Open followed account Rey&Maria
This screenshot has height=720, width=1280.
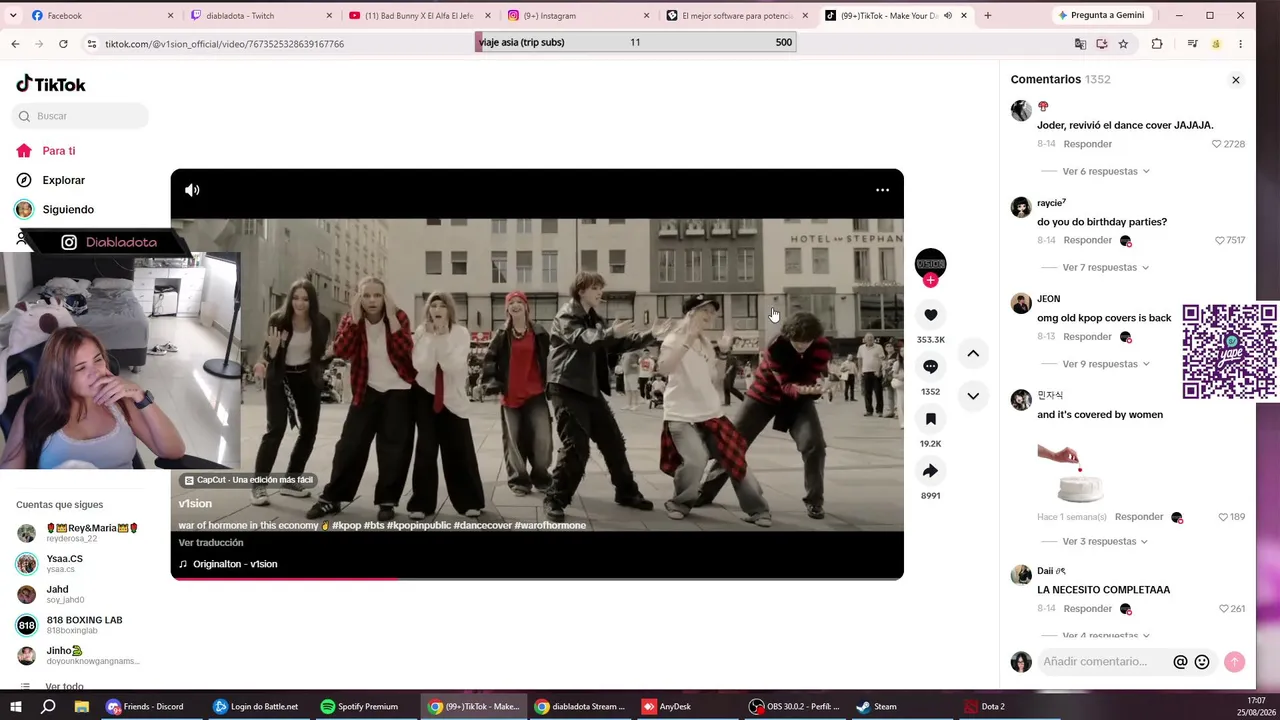pos(78,532)
